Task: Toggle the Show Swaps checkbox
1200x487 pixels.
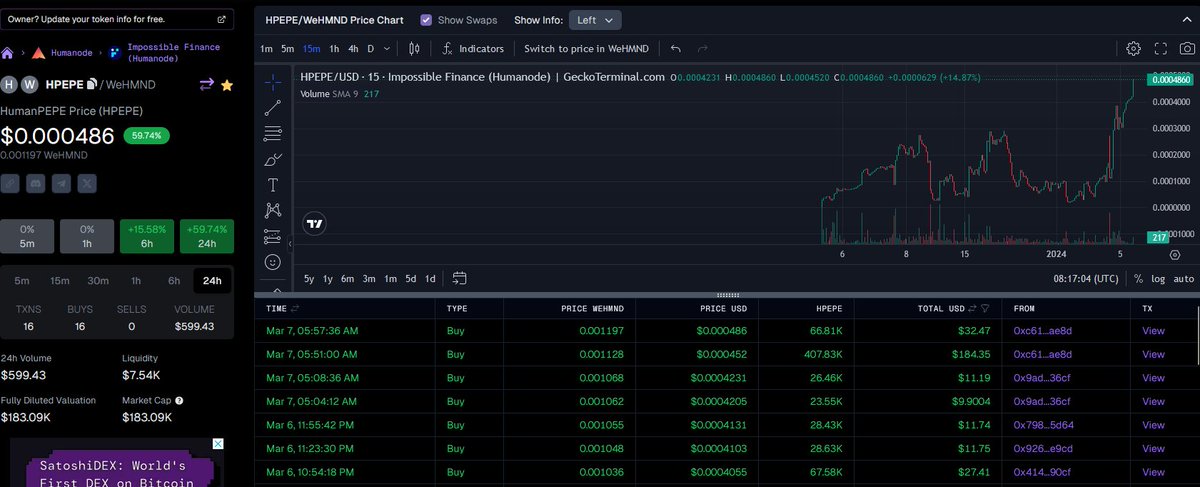Action: (x=426, y=19)
